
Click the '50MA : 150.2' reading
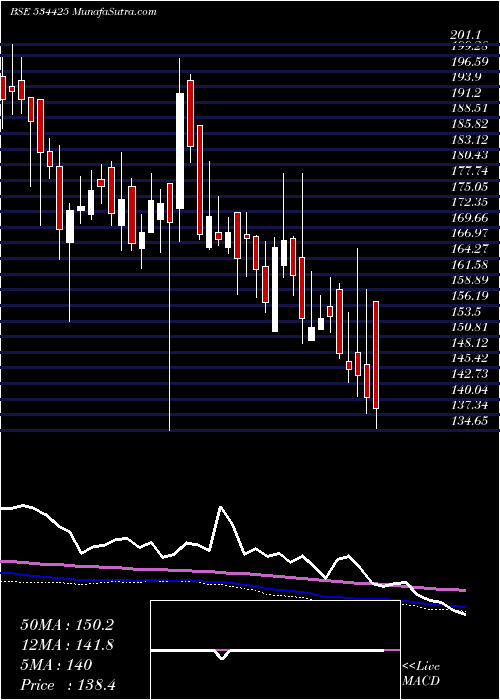(x=67, y=625)
